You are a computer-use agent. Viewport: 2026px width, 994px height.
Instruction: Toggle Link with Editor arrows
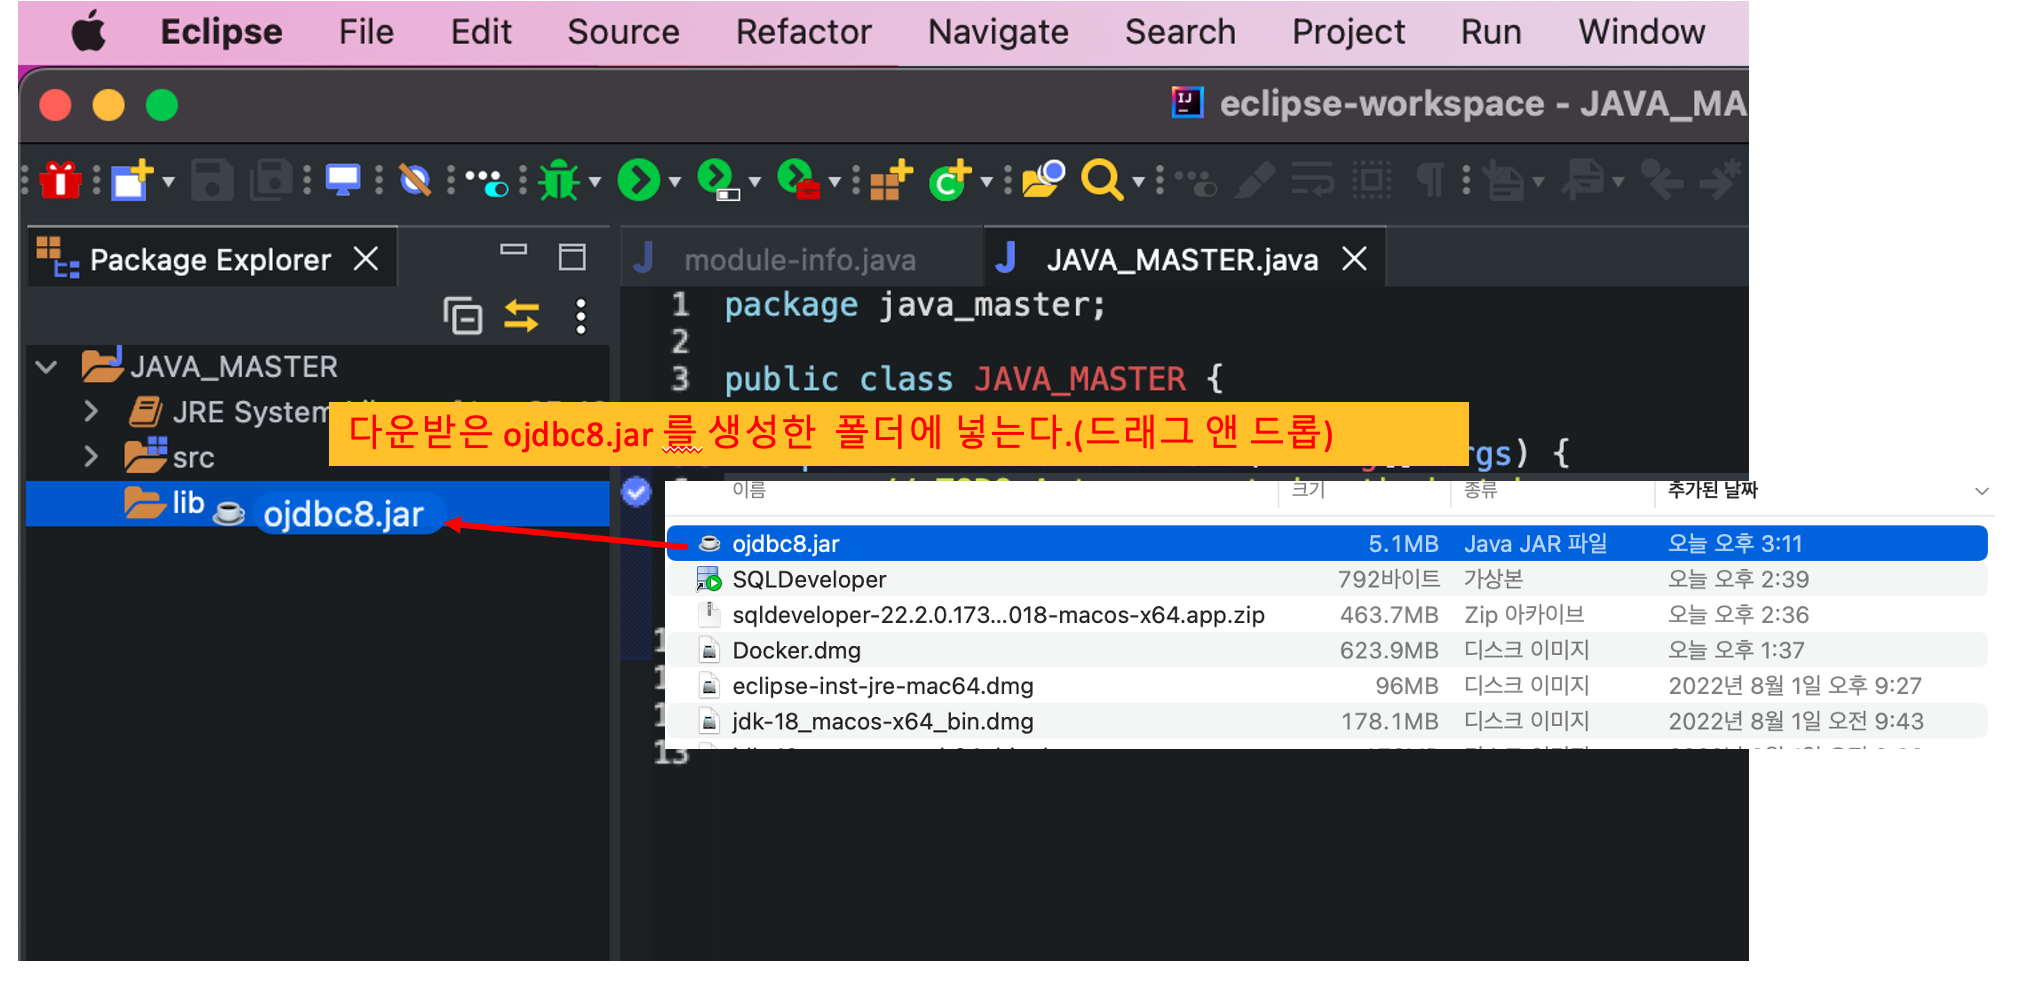pos(522,316)
